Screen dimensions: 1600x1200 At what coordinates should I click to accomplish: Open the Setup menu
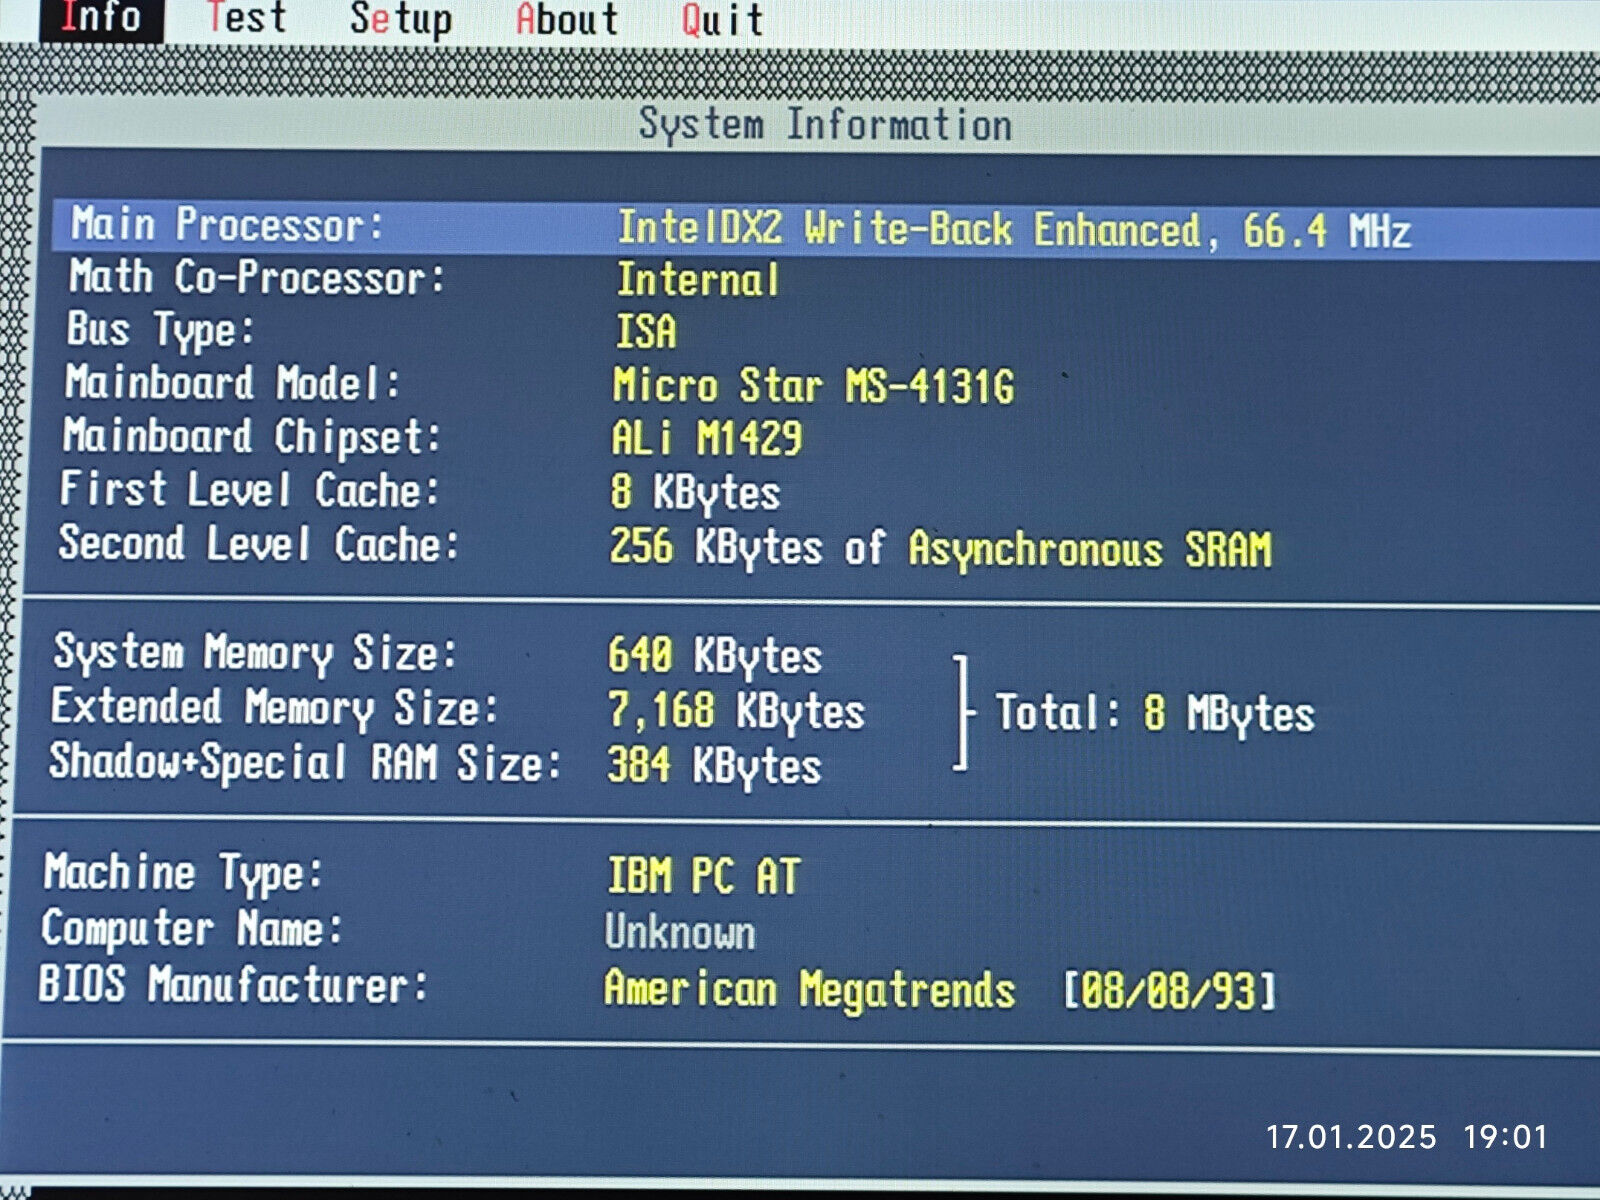(x=401, y=20)
